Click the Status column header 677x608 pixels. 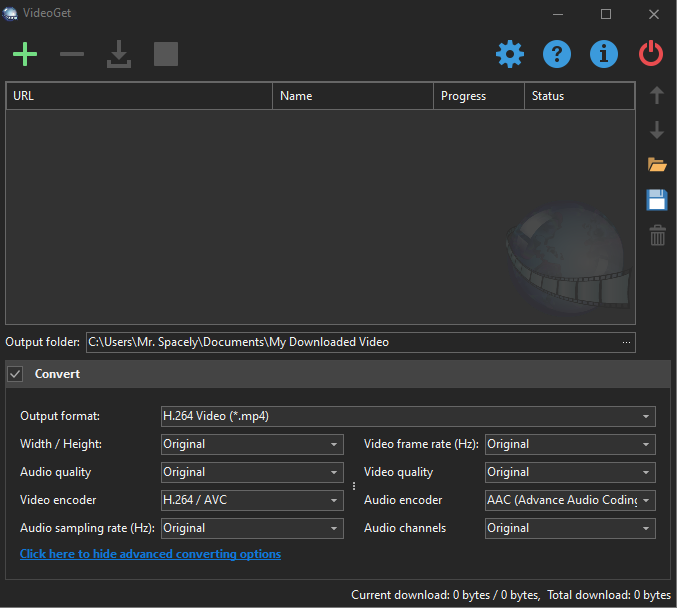579,96
